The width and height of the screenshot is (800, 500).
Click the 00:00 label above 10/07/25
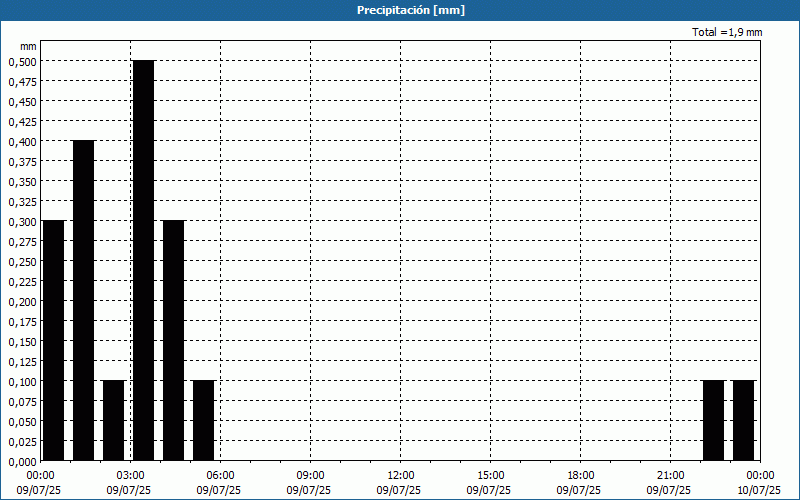coord(760,476)
